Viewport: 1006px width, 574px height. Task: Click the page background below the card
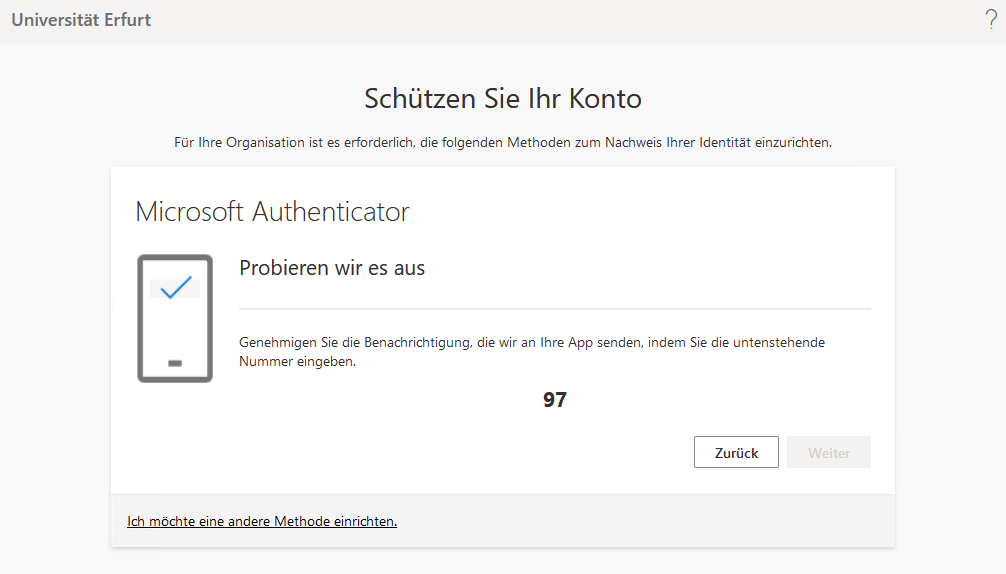tap(502, 562)
